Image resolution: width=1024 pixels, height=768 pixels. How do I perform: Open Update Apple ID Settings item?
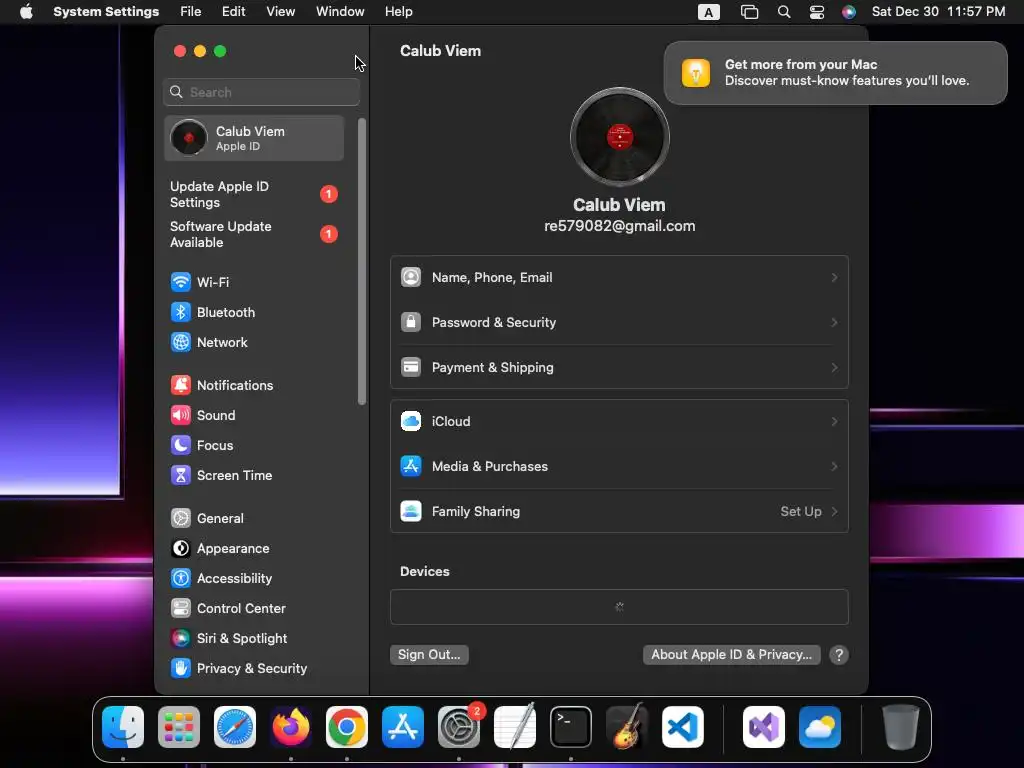(253, 195)
